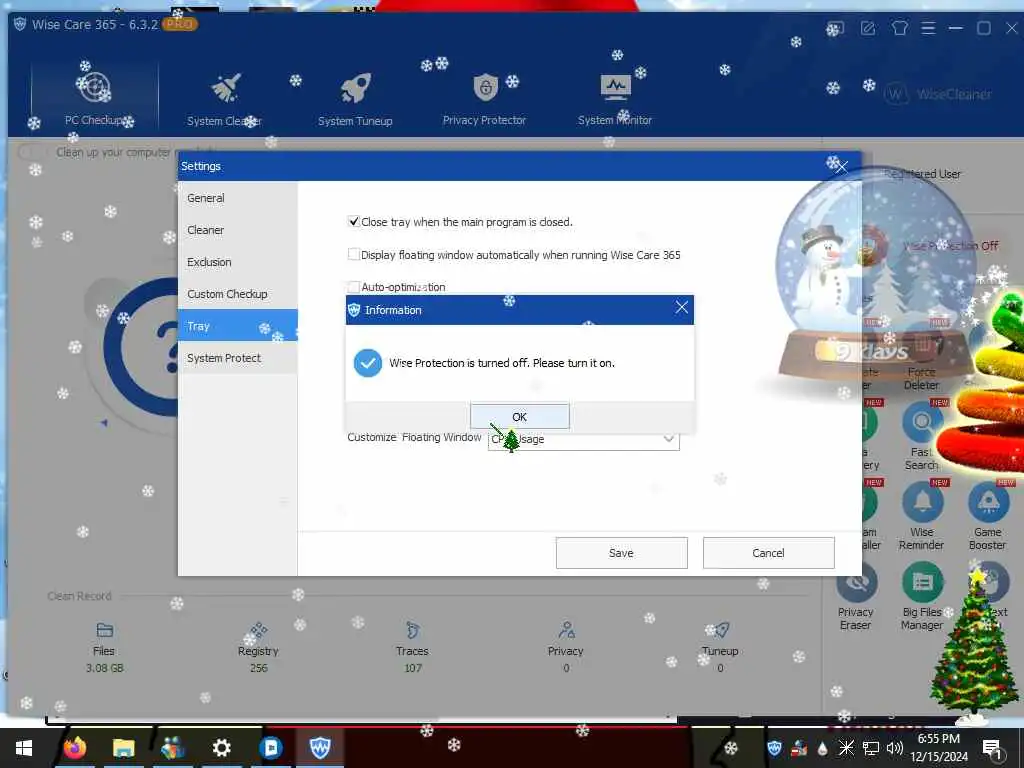This screenshot has height=768, width=1024.
Task: View Traces clean record icon
Action: [x=412, y=630]
